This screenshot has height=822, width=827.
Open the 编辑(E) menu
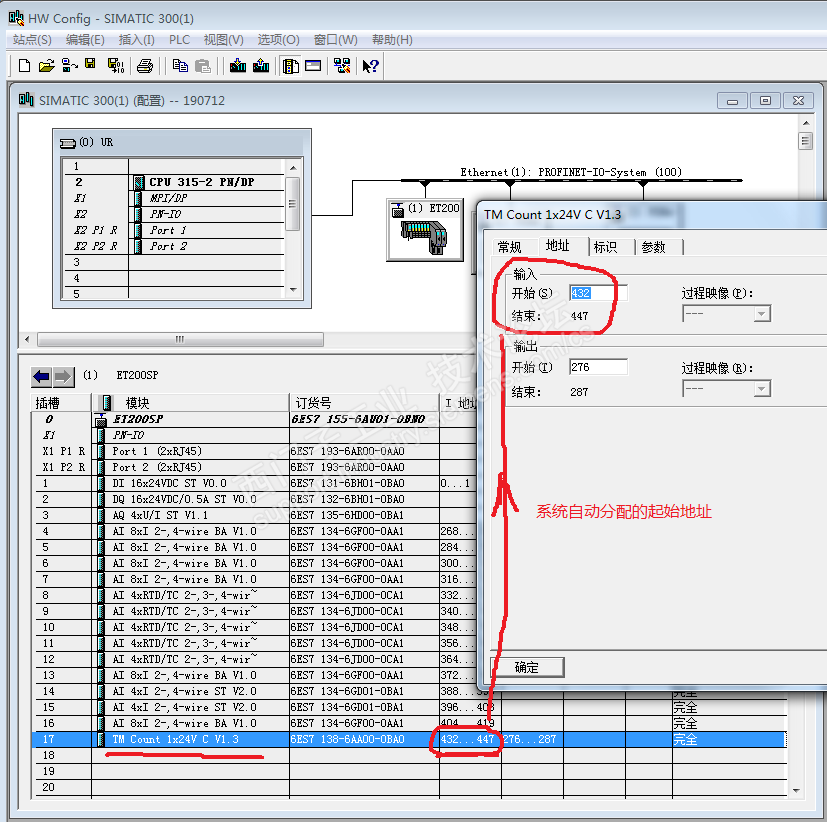(x=85, y=40)
